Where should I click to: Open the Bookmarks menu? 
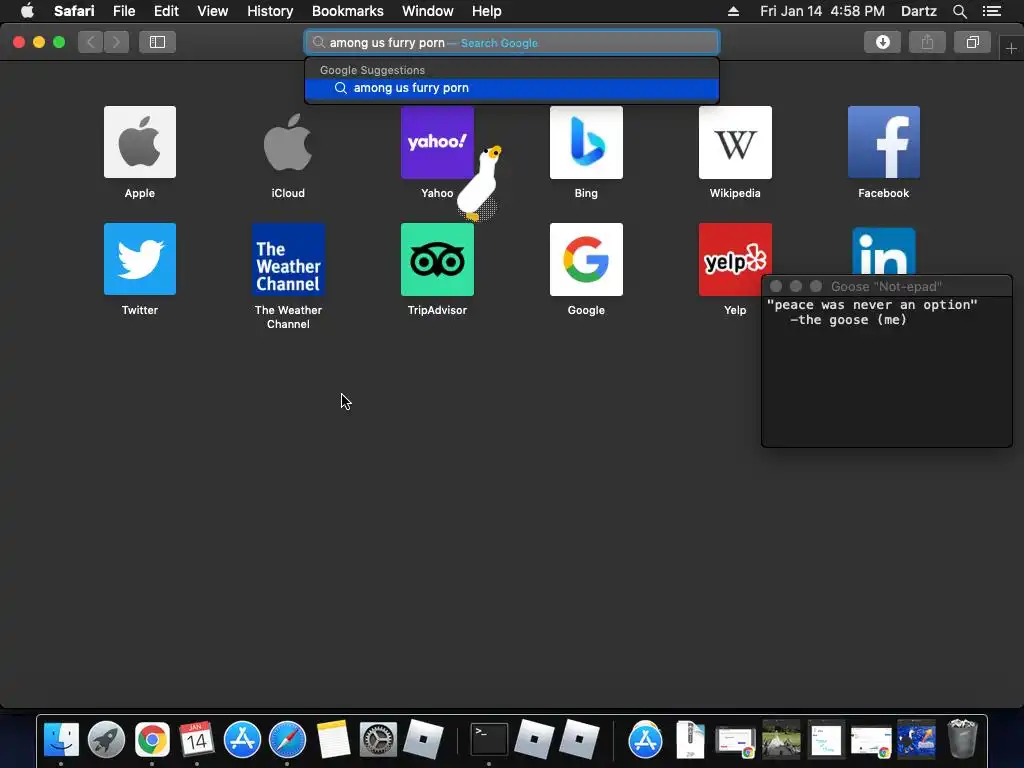[x=347, y=11]
